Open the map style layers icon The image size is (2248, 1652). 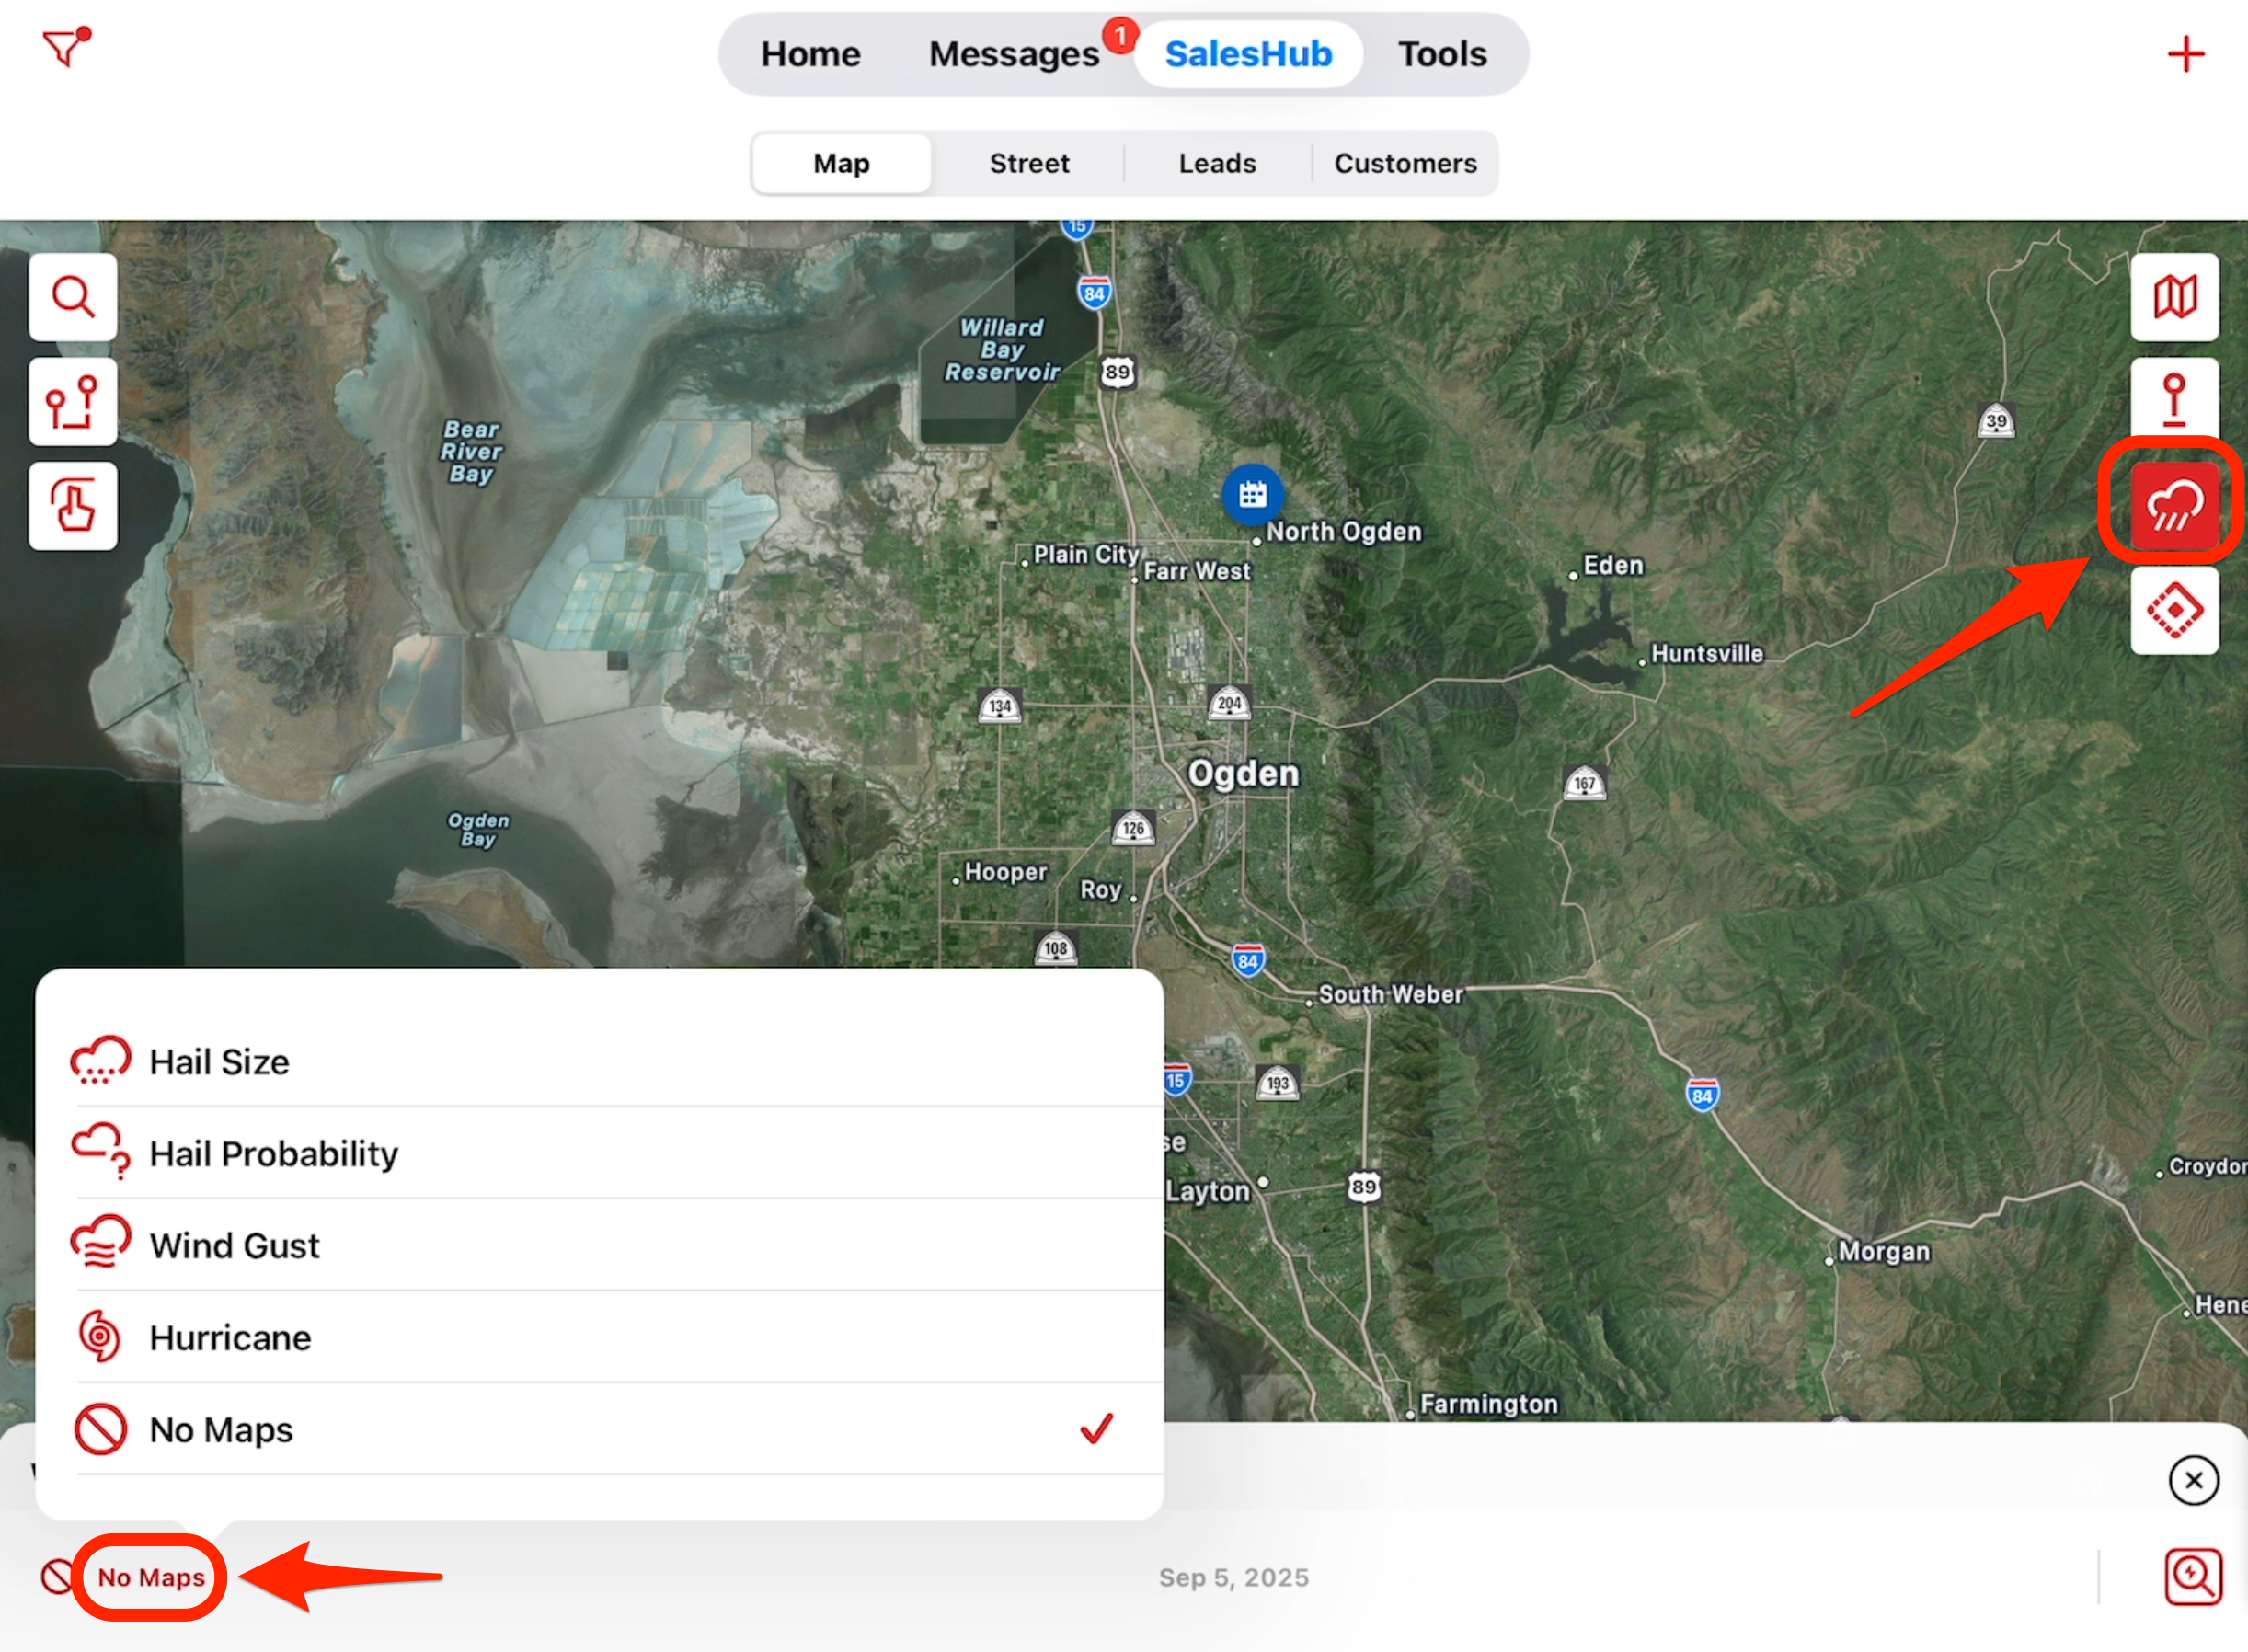pos(2174,297)
